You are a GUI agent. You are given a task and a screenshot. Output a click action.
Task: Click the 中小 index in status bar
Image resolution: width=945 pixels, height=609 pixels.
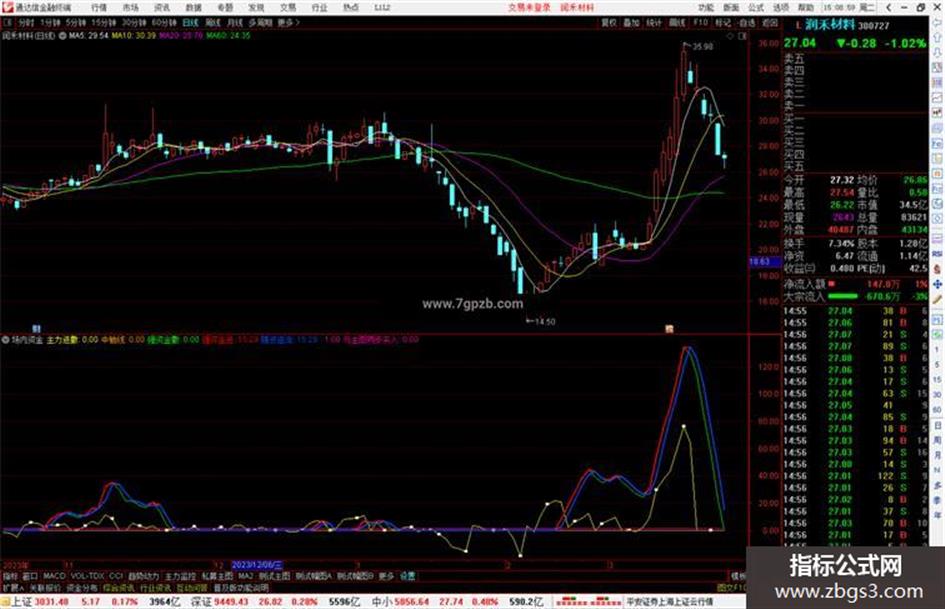(382, 602)
